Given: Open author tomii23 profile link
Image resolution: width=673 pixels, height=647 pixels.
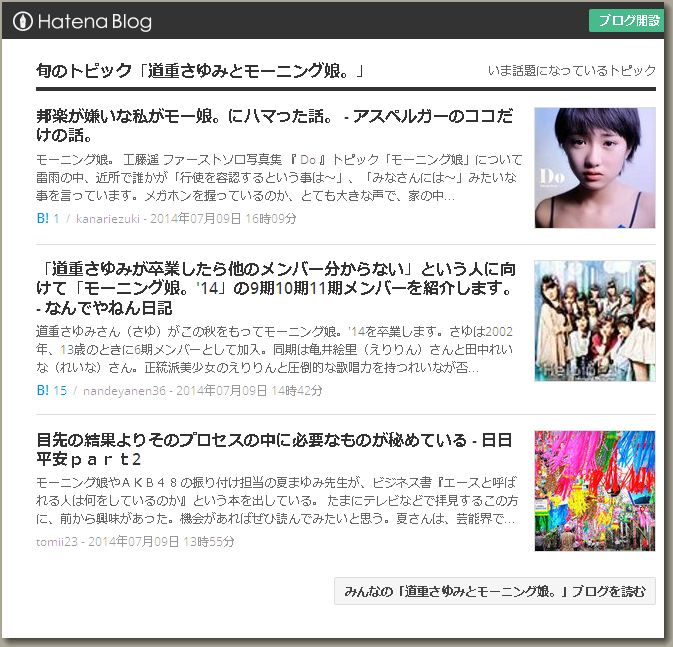Looking at the screenshot, I should click(x=57, y=541).
